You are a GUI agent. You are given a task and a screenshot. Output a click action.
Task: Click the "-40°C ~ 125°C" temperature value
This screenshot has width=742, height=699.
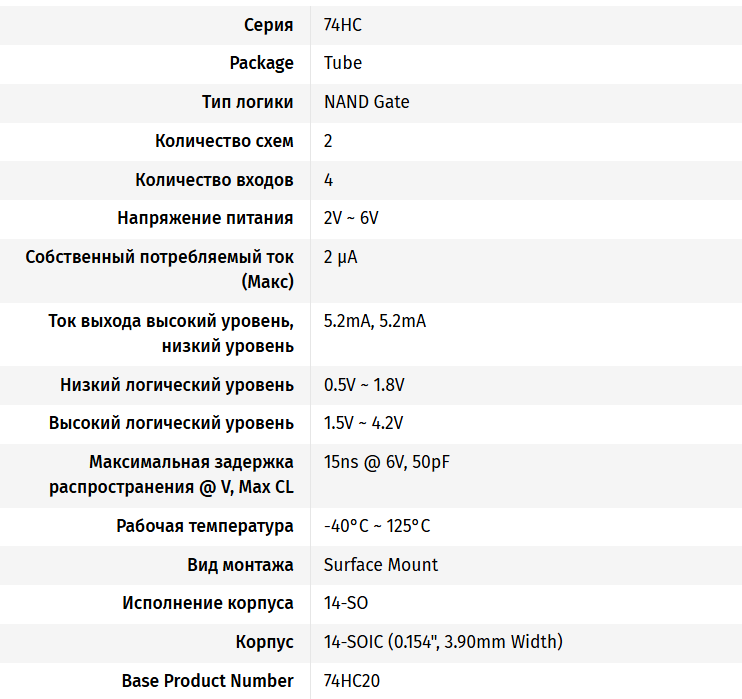tap(377, 526)
